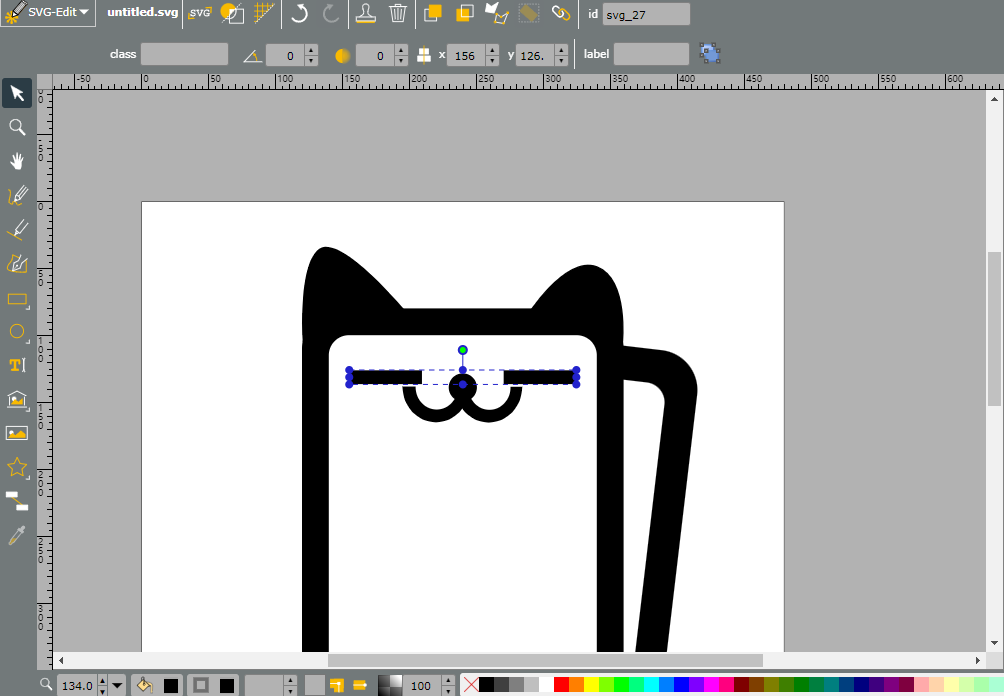The height and width of the screenshot is (696, 1004).
Task: Increase the rotation angle value
Action: pos(311,50)
